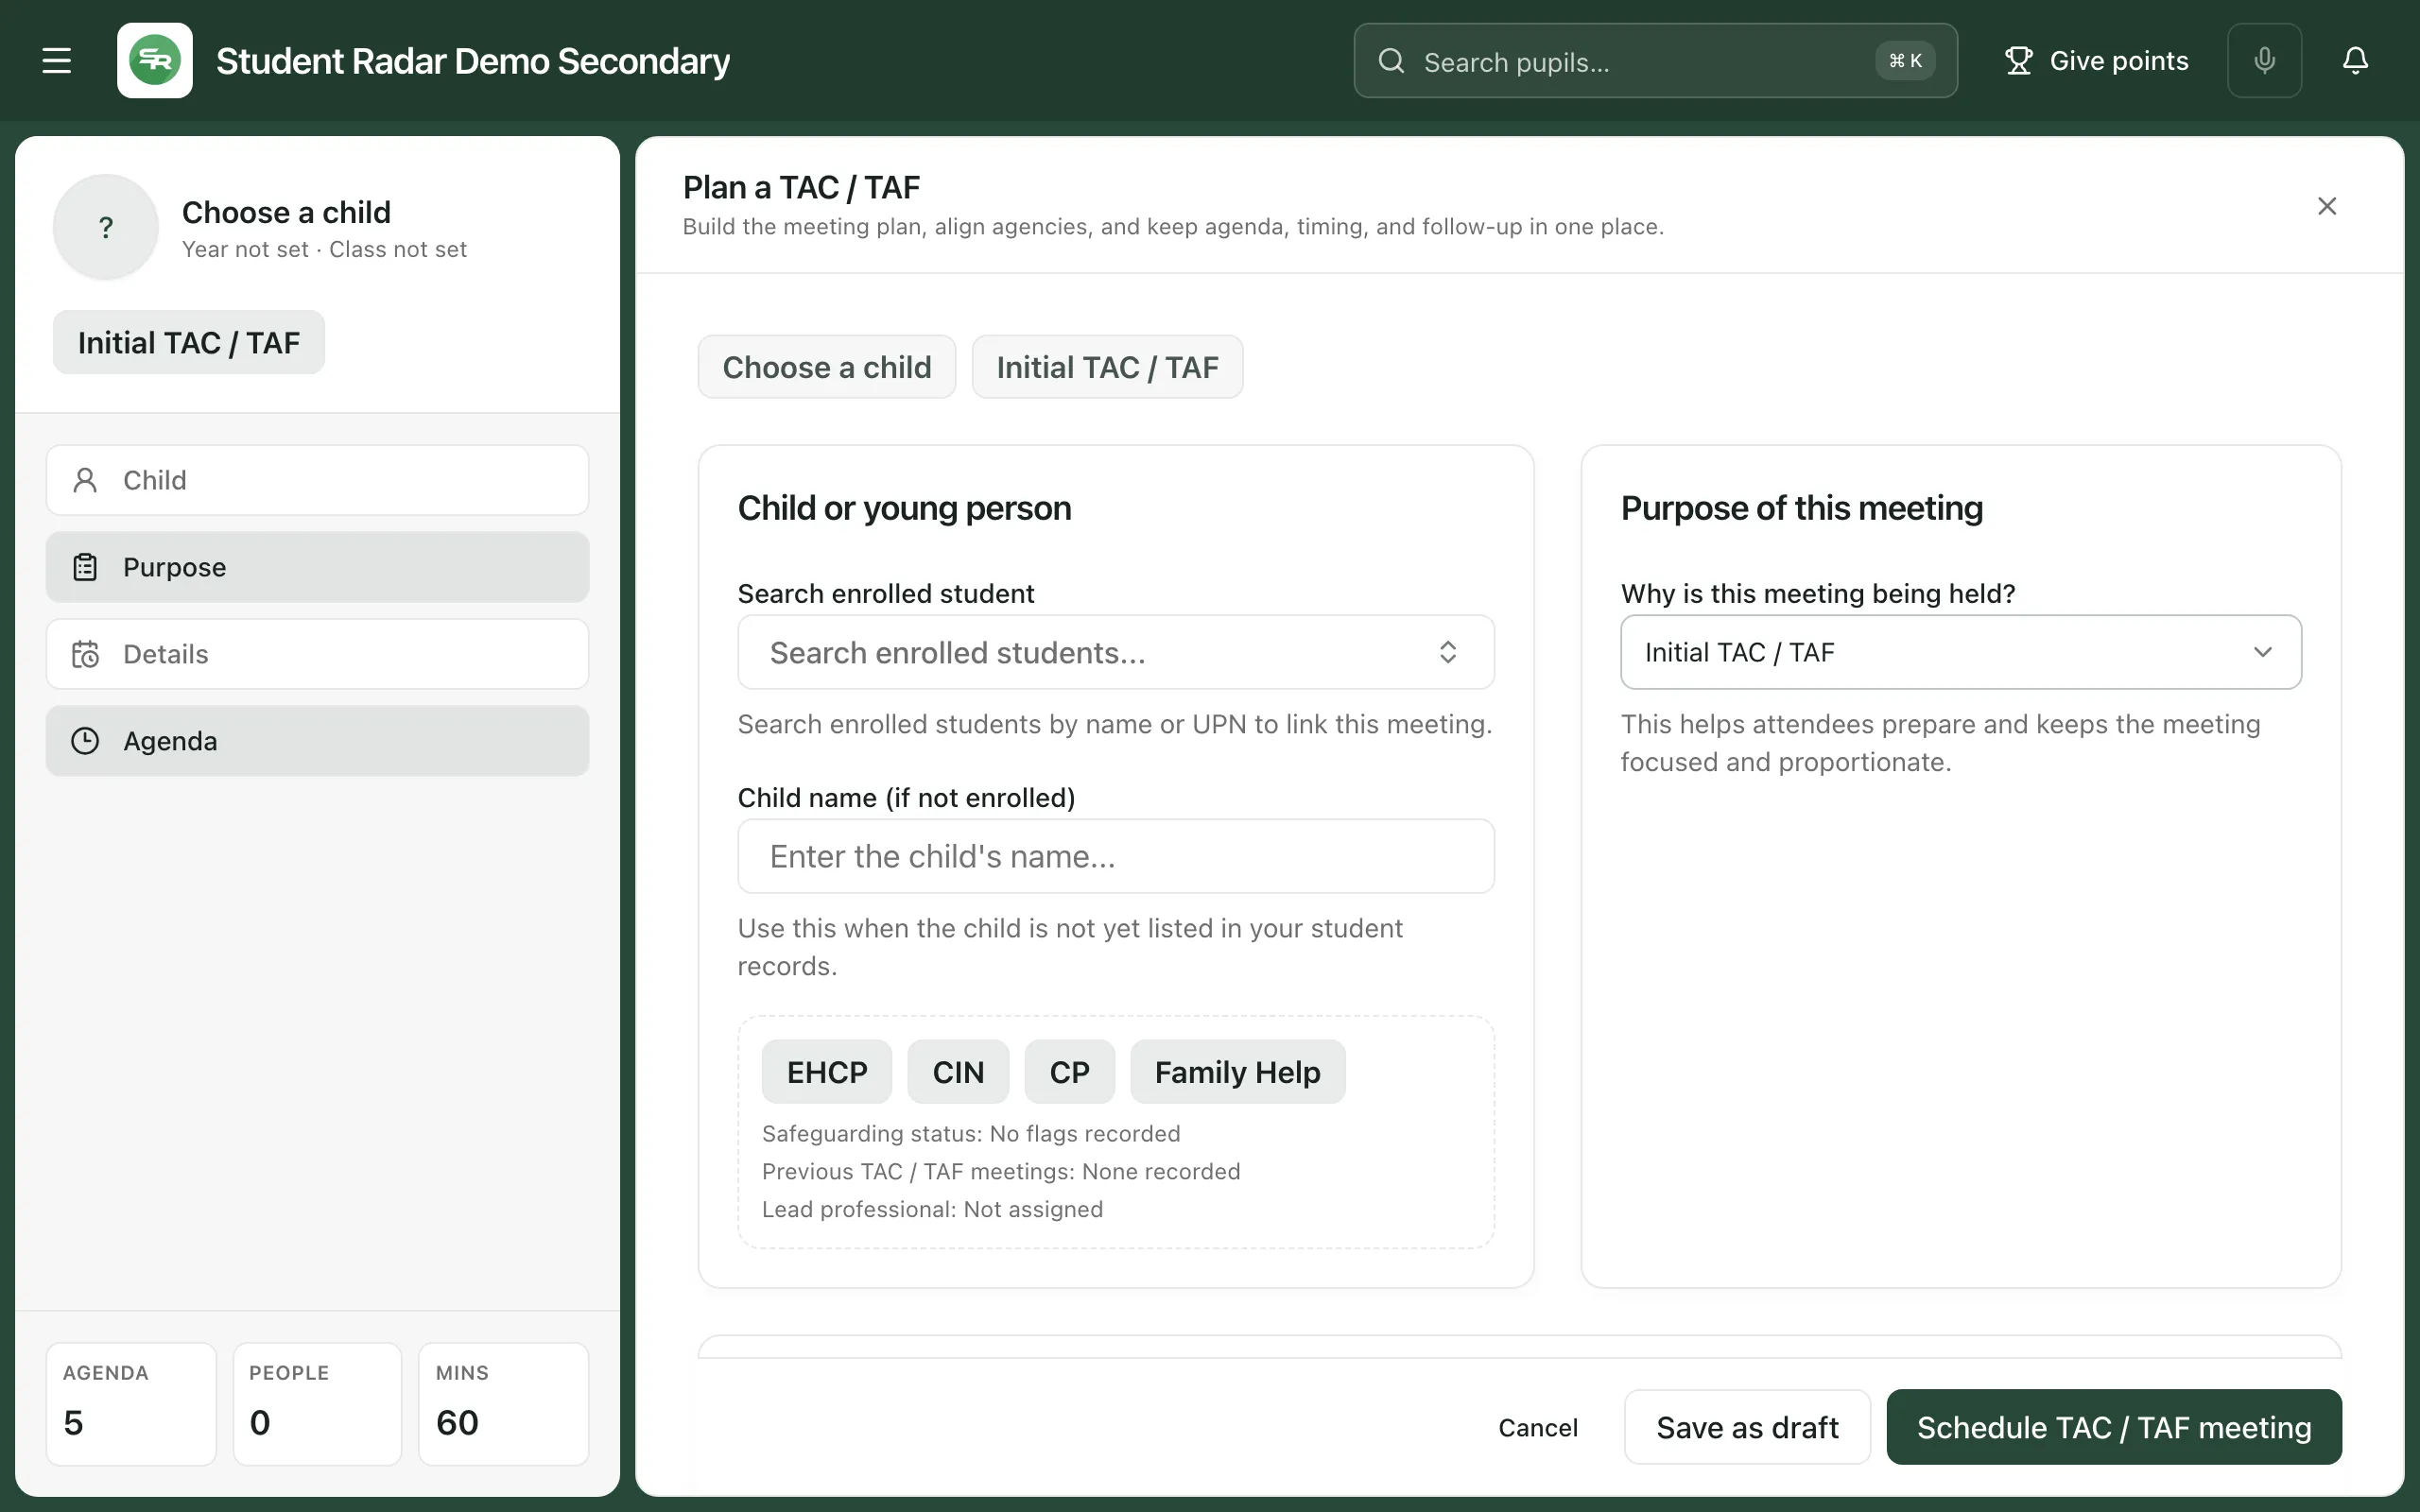
Task: Toggle the EHCP tag
Action: (827, 1072)
